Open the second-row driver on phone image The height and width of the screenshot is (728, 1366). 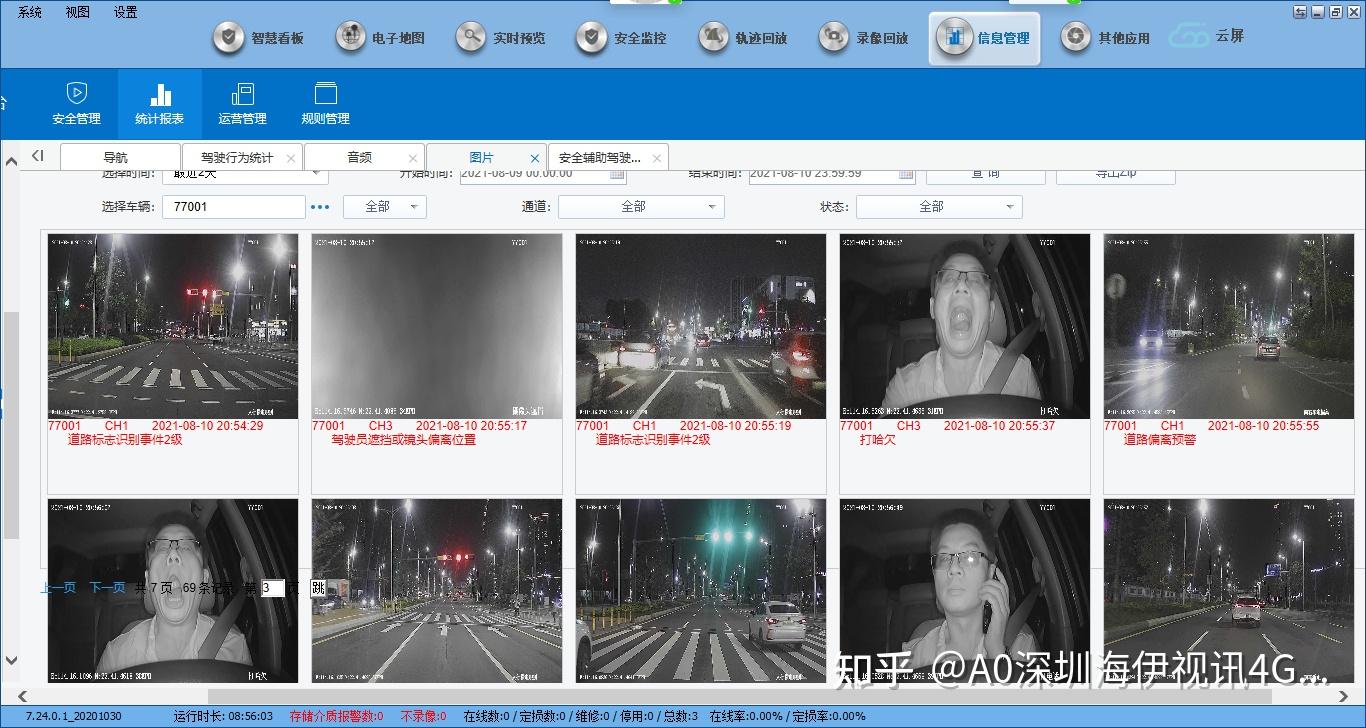(965, 591)
